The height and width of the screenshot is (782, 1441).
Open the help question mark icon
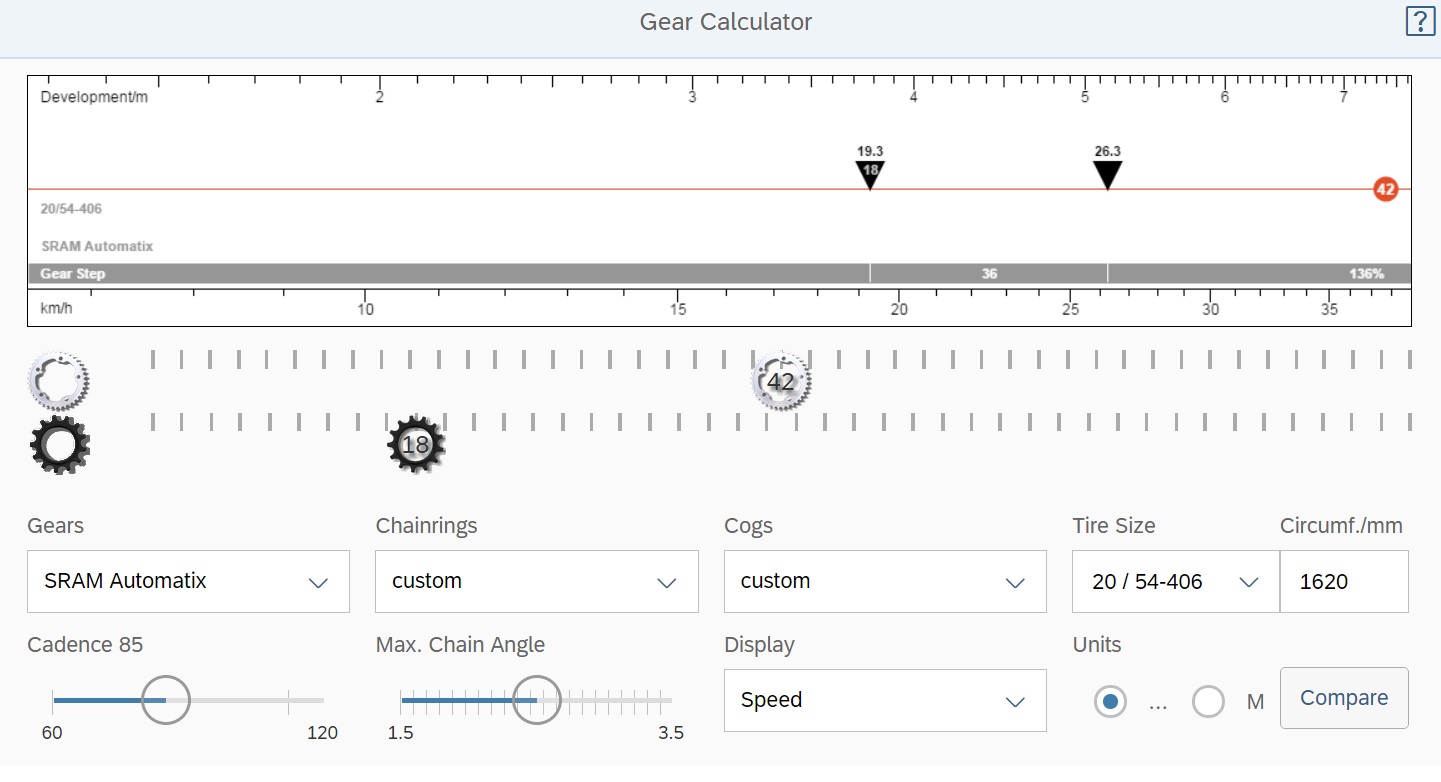[x=1419, y=21]
